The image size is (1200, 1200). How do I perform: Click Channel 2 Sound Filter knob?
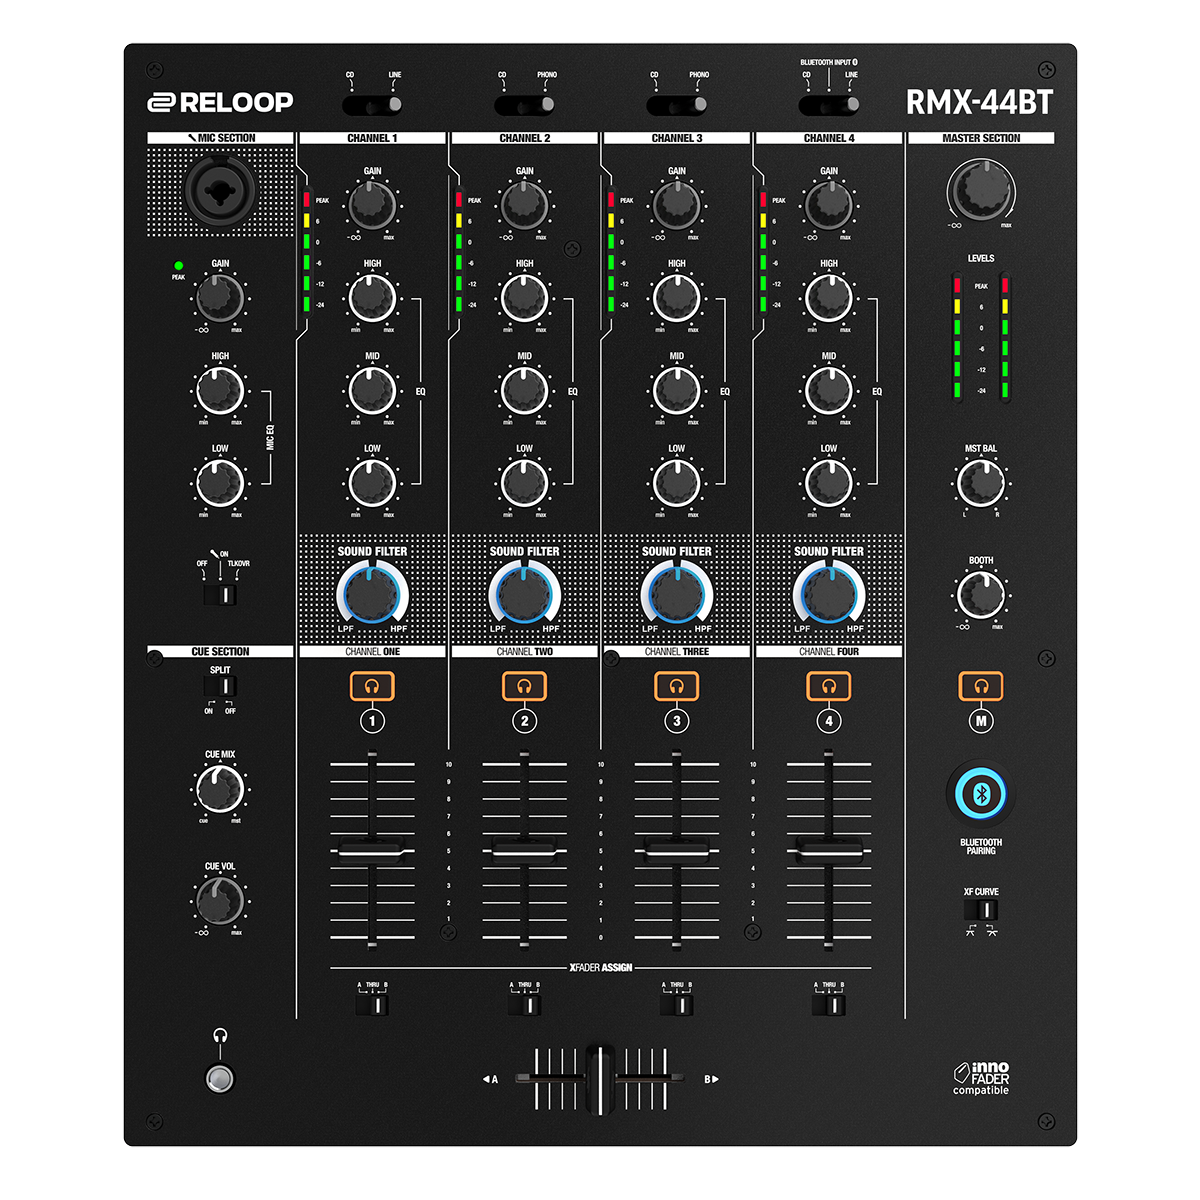point(524,594)
